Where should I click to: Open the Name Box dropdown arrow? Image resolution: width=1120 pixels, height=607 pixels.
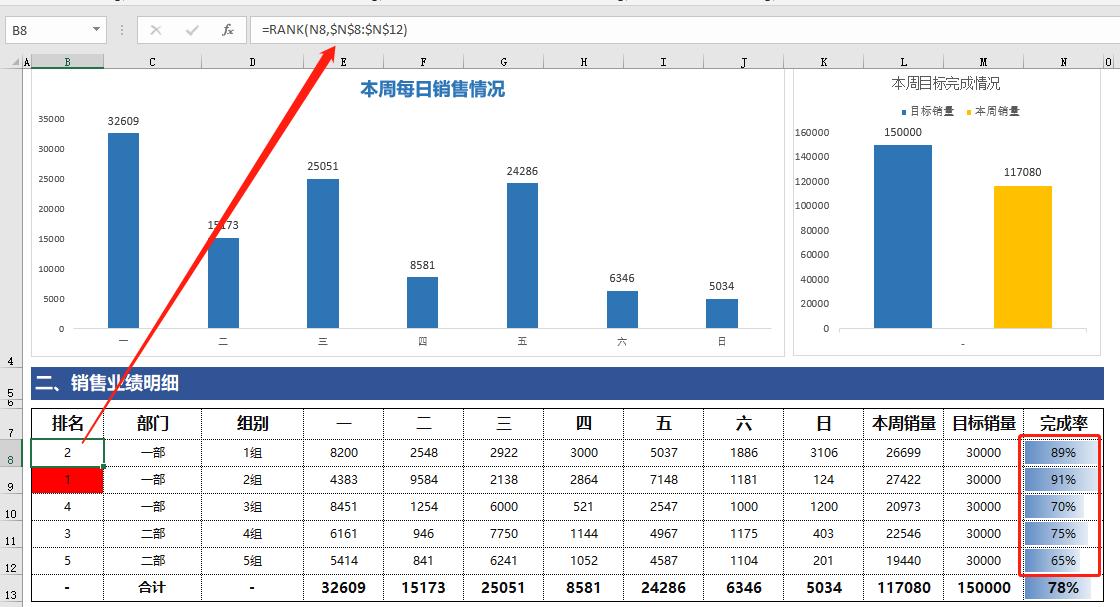[x=96, y=30]
